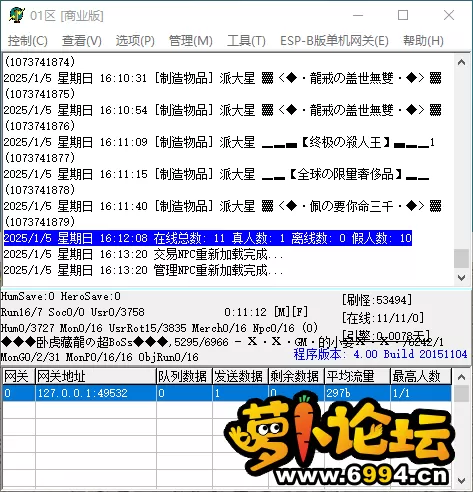Click the log panel scrollbar thumb
The image size is (473, 492).
tap(461, 258)
